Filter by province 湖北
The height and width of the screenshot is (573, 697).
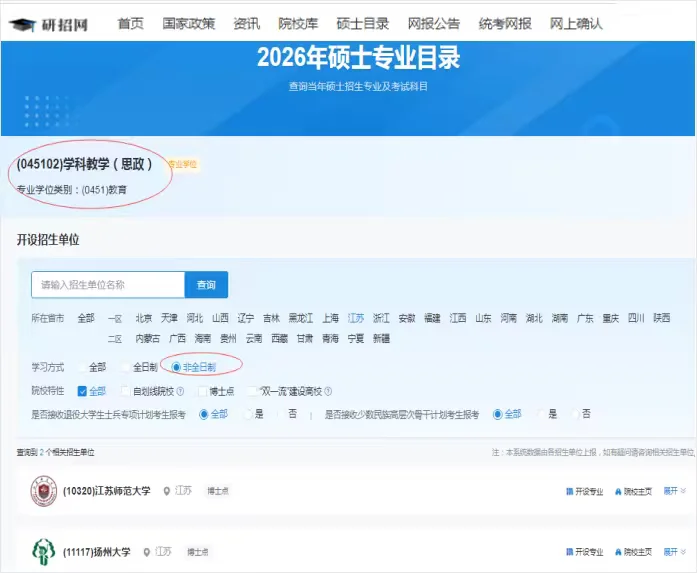tap(534, 318)
